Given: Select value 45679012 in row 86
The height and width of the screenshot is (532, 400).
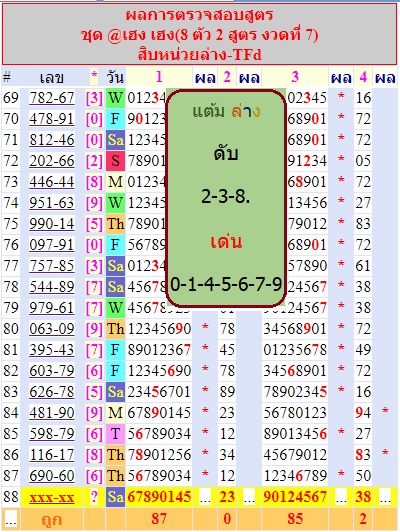Looking at the screenshot, I should coord(295,454).
